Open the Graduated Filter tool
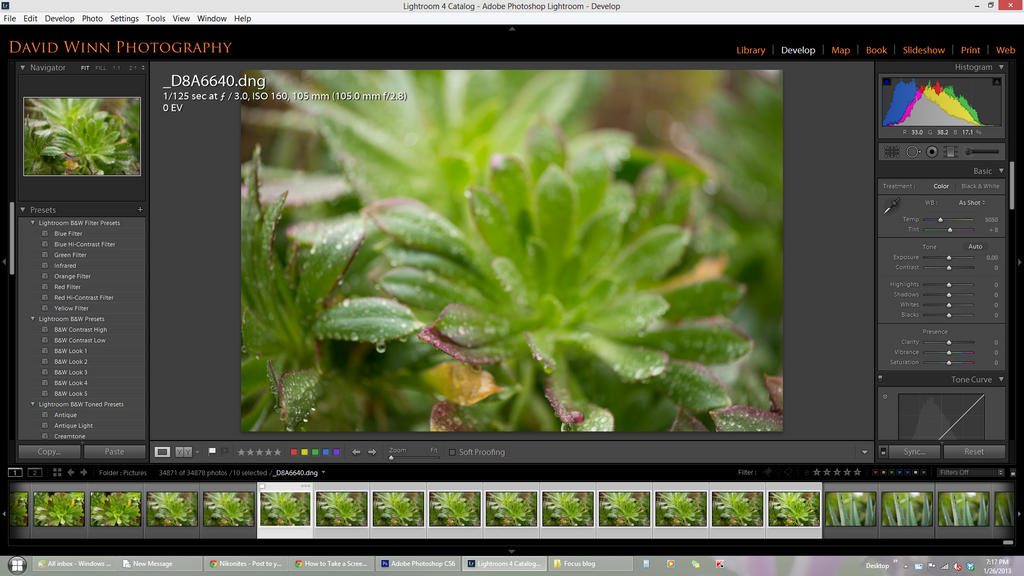 coord(950,152)
